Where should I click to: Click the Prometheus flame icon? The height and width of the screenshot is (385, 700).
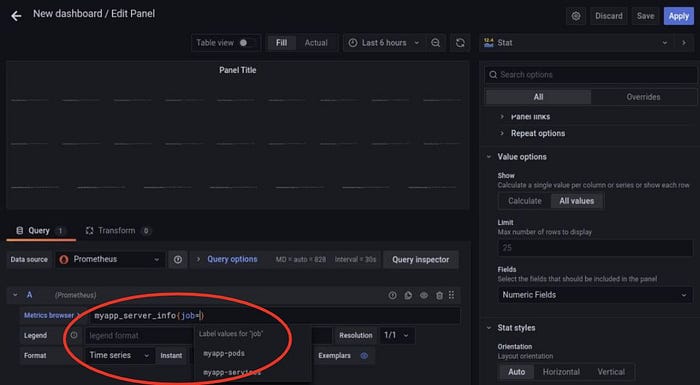[x=64, y=259]
